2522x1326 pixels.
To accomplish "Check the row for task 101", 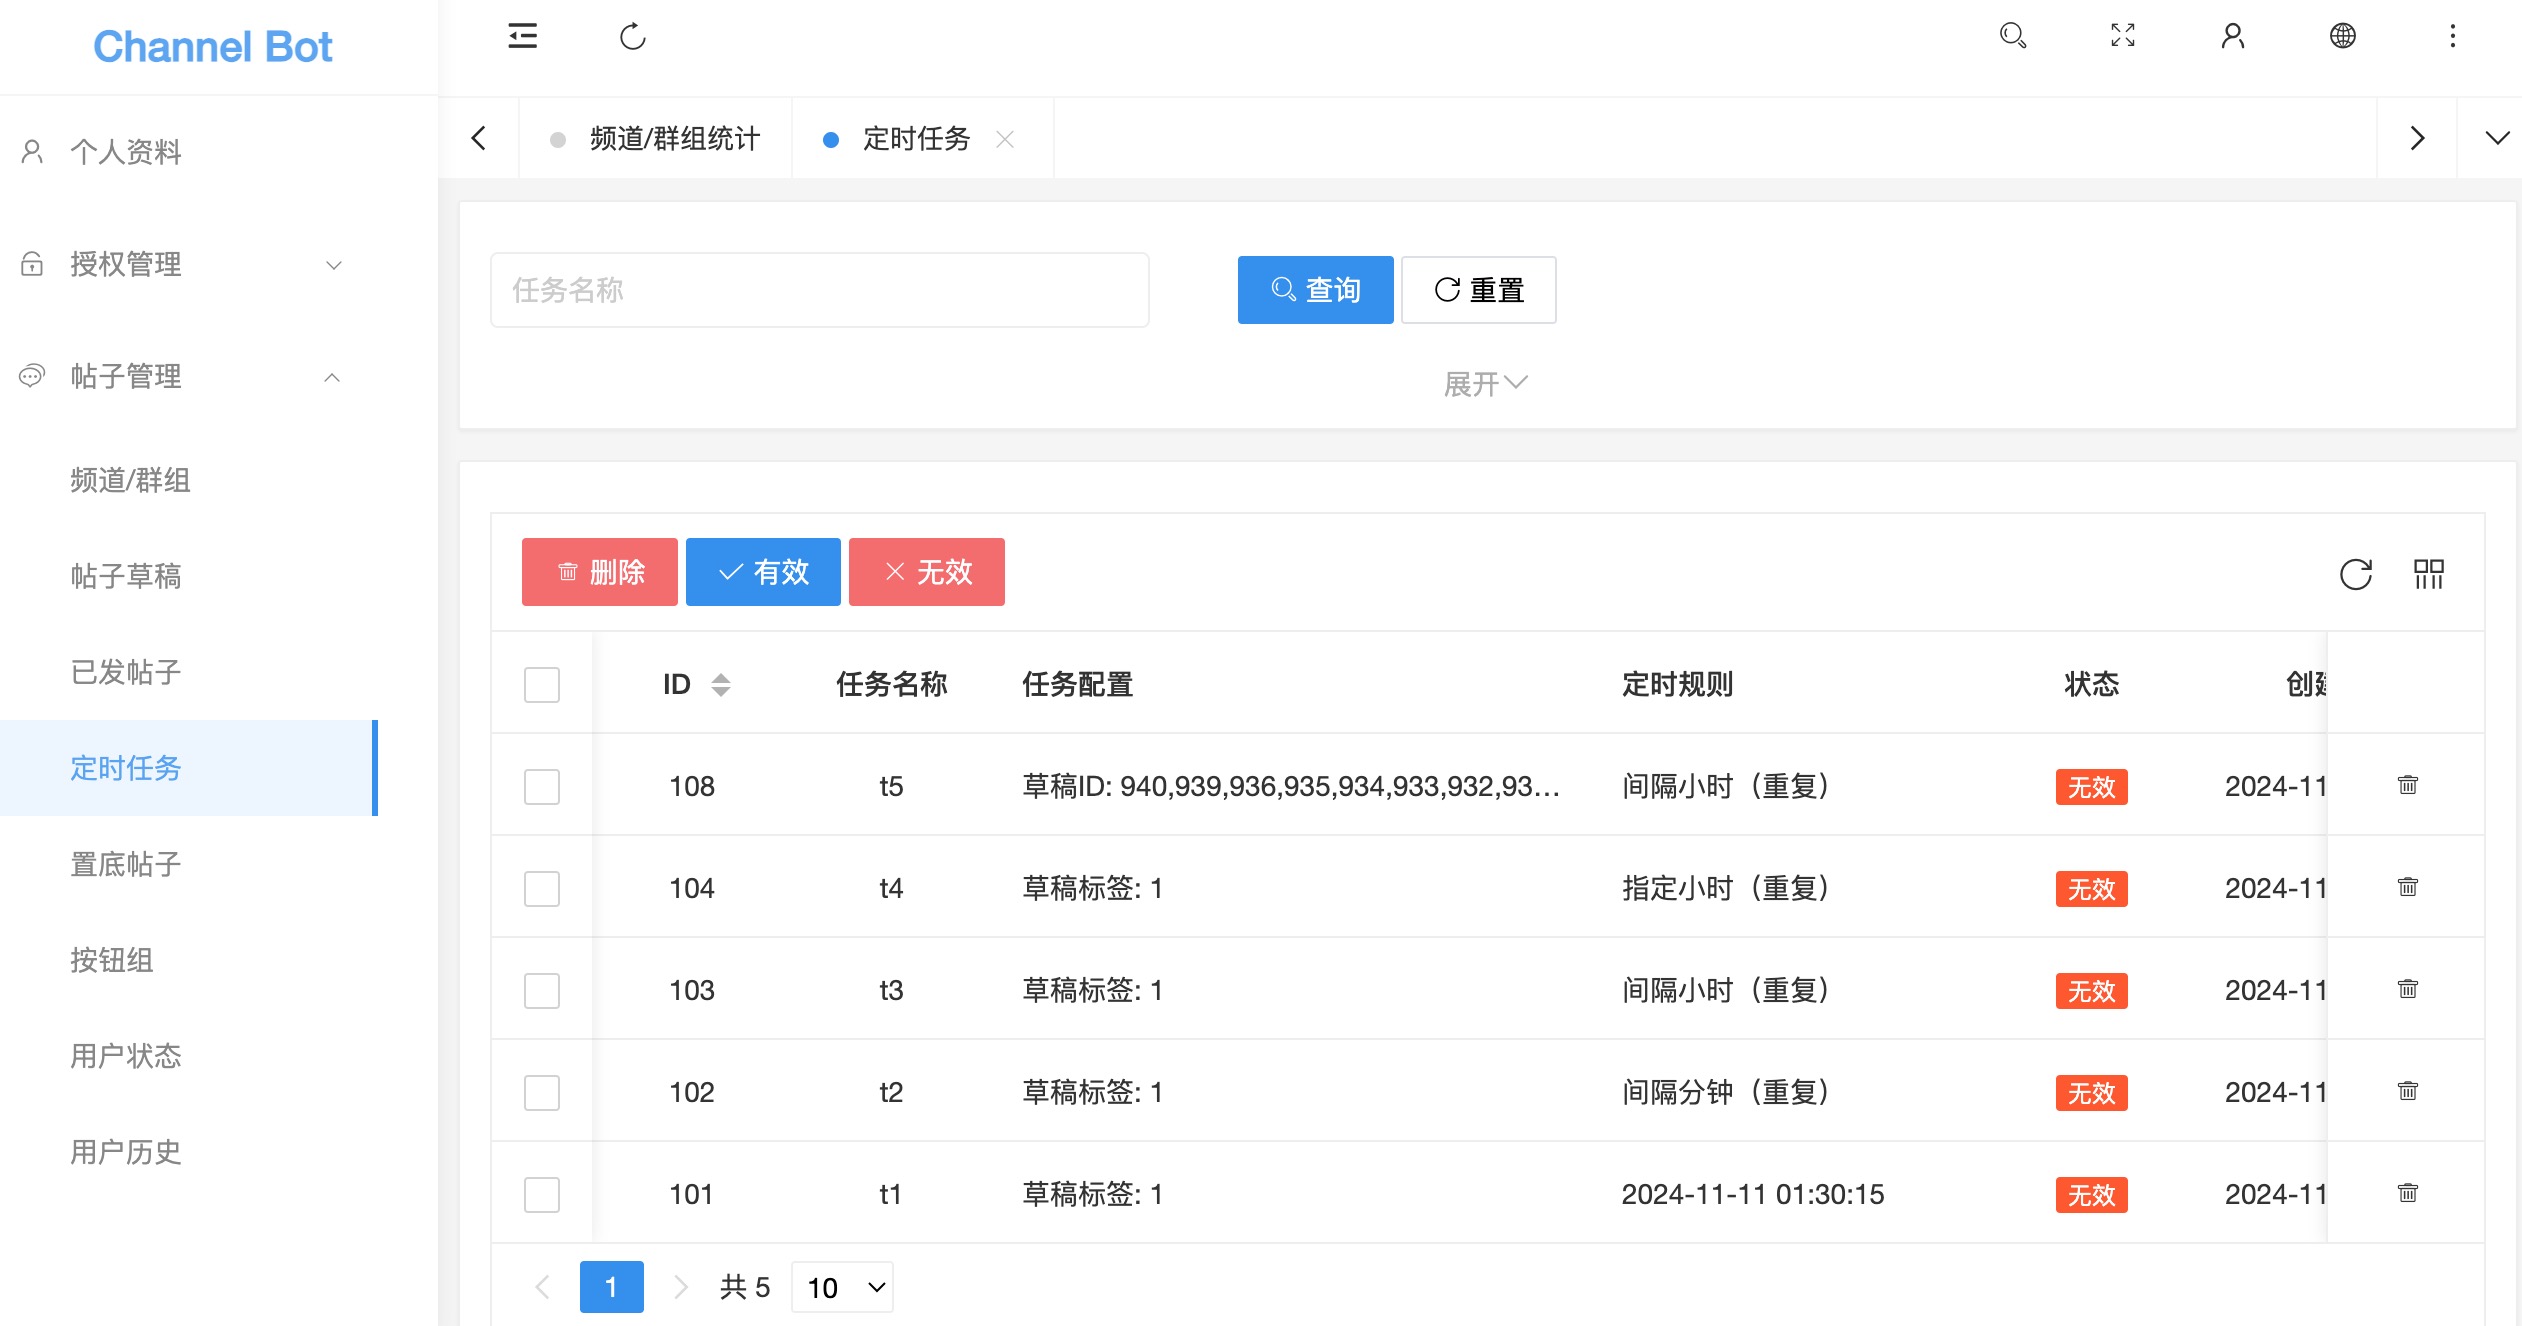I will click(542, 1195).
